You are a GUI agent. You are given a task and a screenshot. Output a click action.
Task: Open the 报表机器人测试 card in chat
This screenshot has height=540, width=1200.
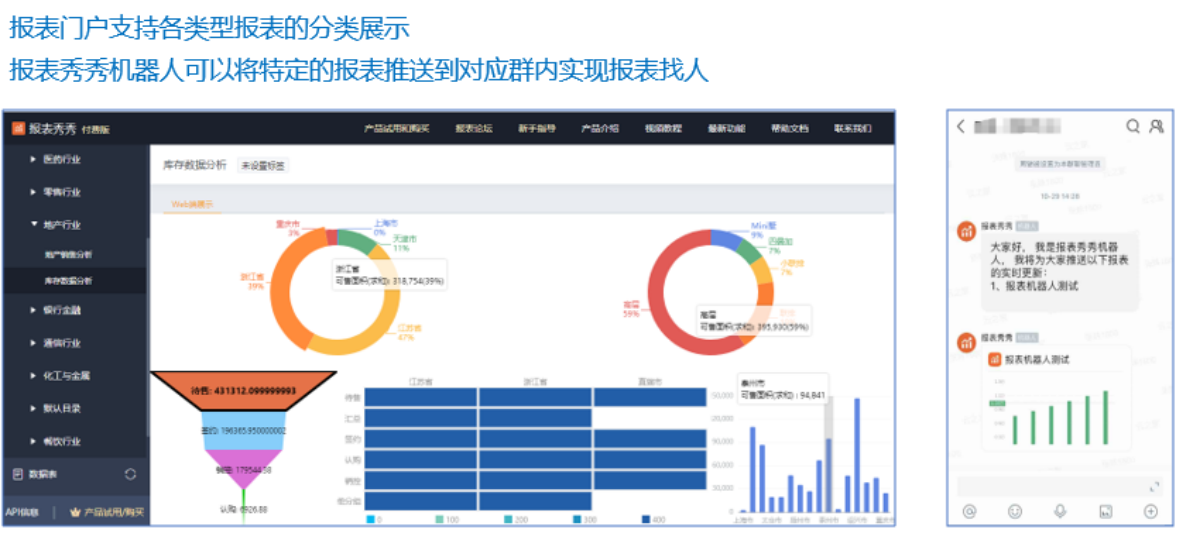1056,398
